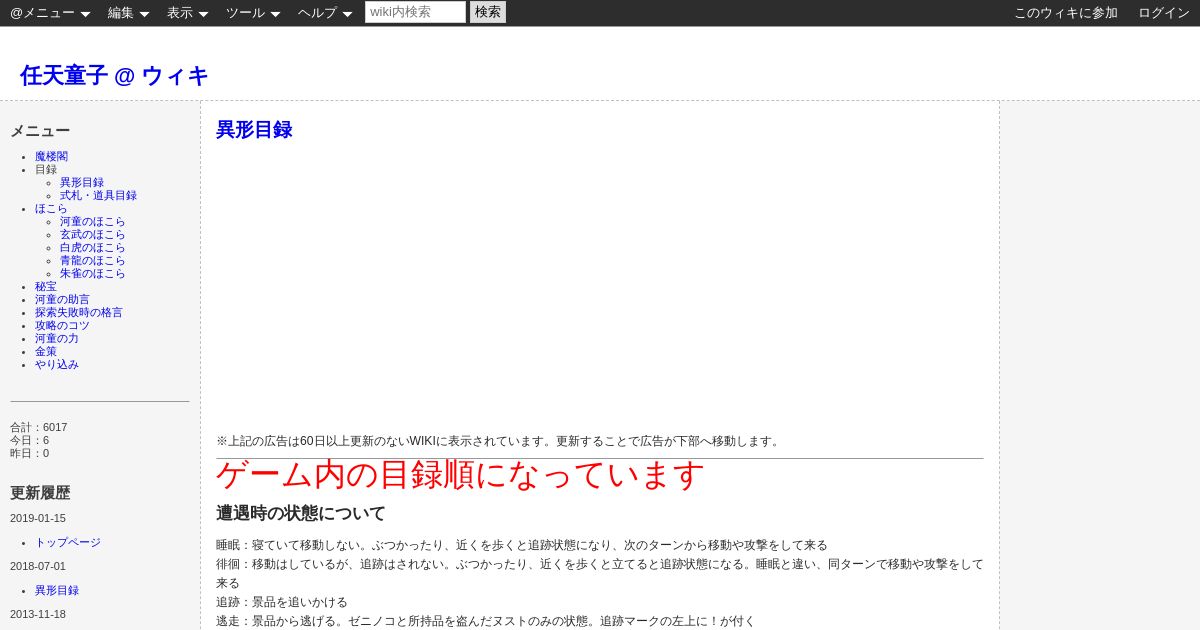1200x630 pixels.
Task: Open 玄武のほこら in the sidebar
Action: 93,235
